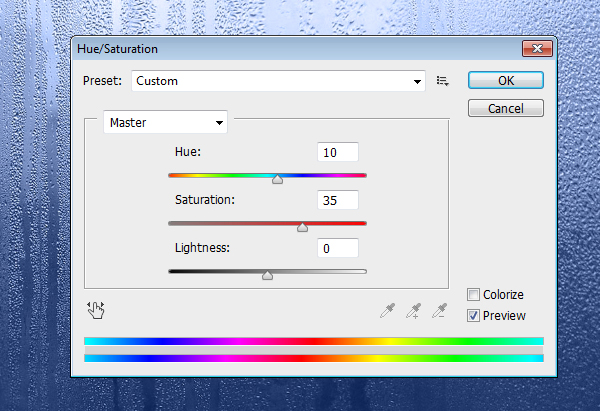Click the Saturation value field
Viewport: 600px width, 411px height.
pos(337,200)
